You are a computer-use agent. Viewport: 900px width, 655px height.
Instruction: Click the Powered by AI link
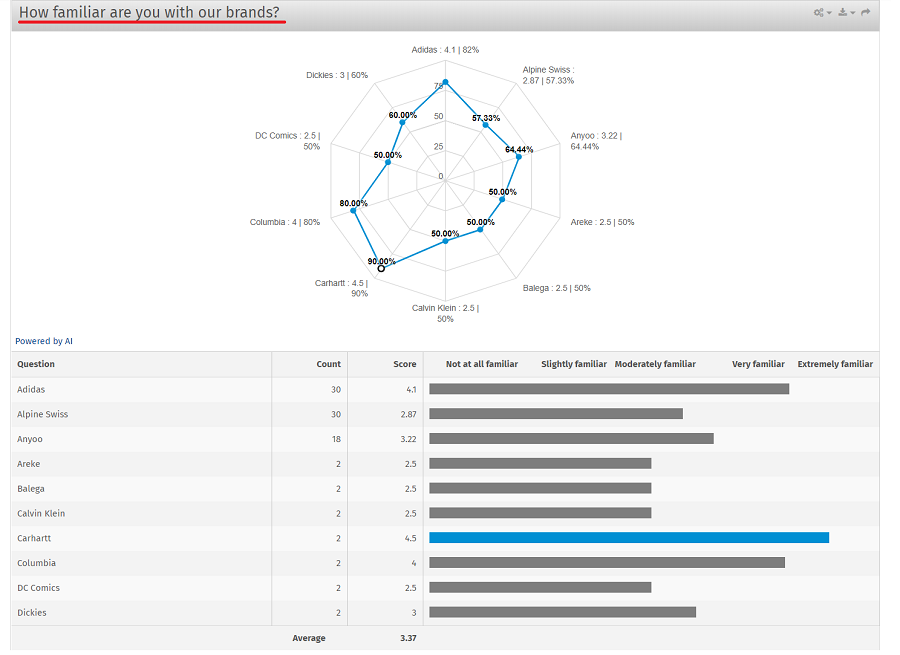pos(44,341)
